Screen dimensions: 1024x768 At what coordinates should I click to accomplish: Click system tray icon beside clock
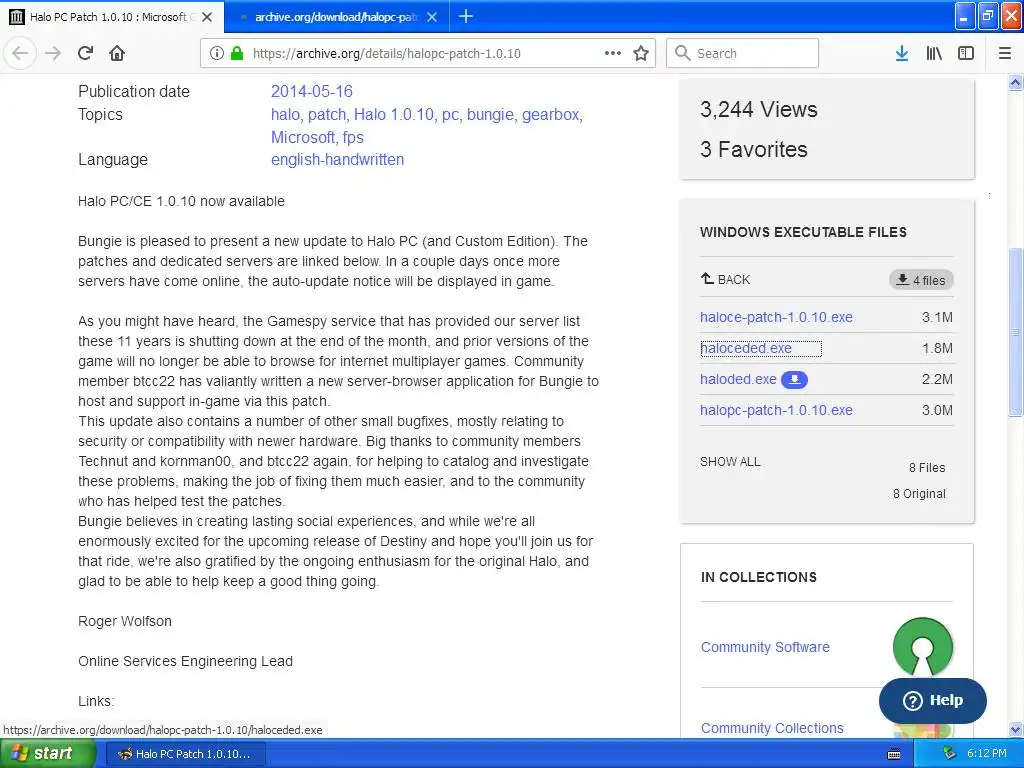coord(950,754)
